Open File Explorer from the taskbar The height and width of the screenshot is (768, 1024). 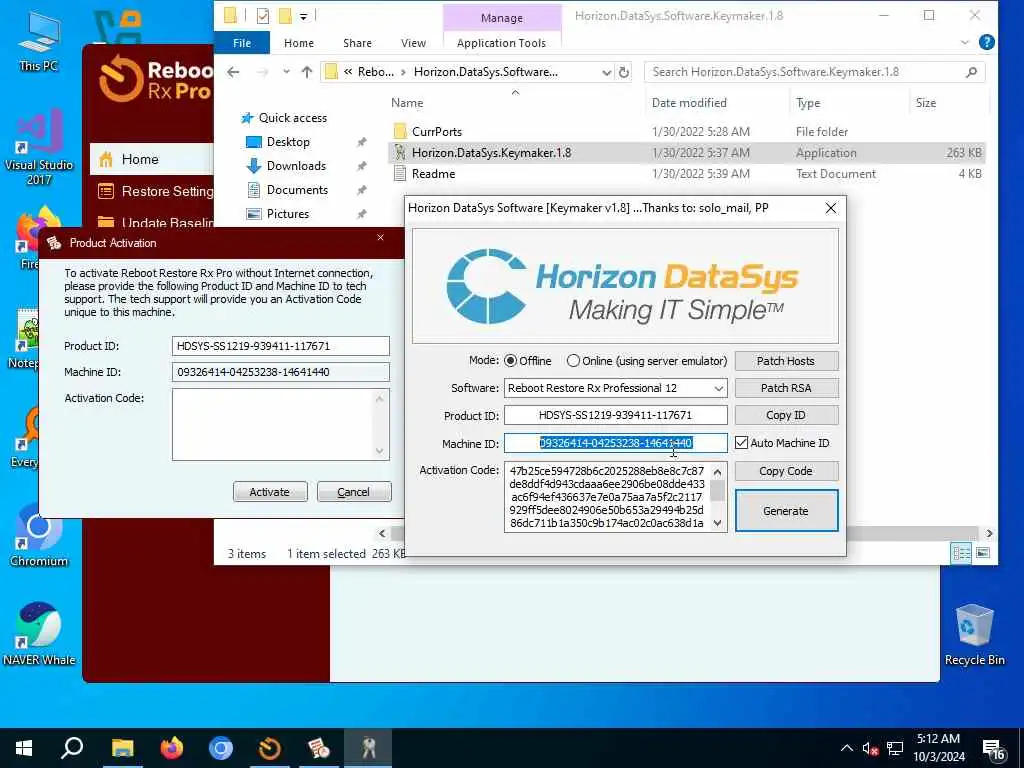coord(122,748)
